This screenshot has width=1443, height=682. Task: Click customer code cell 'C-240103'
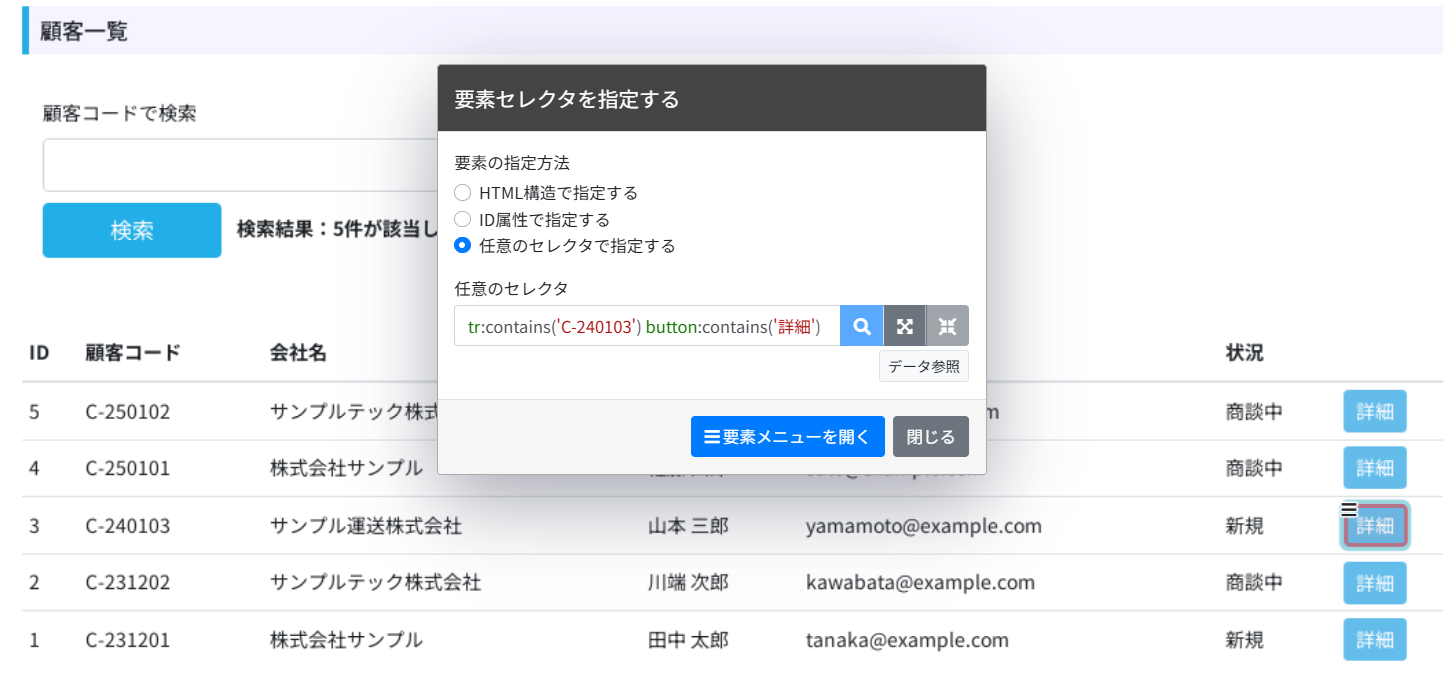(128, 526)
